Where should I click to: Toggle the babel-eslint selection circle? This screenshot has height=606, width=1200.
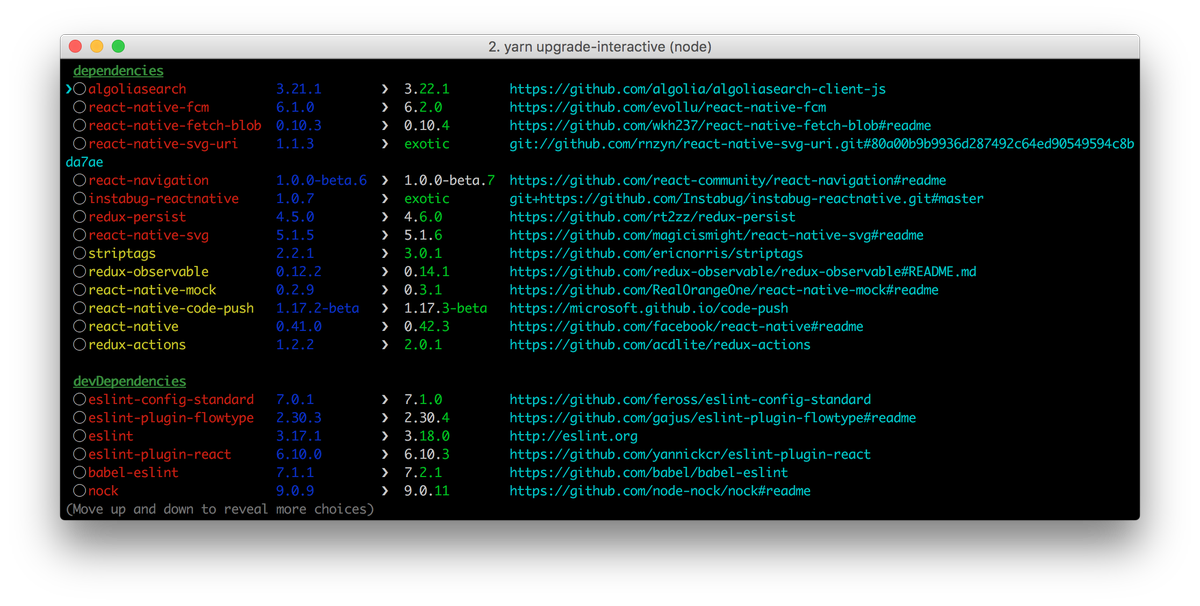[80, 472]
